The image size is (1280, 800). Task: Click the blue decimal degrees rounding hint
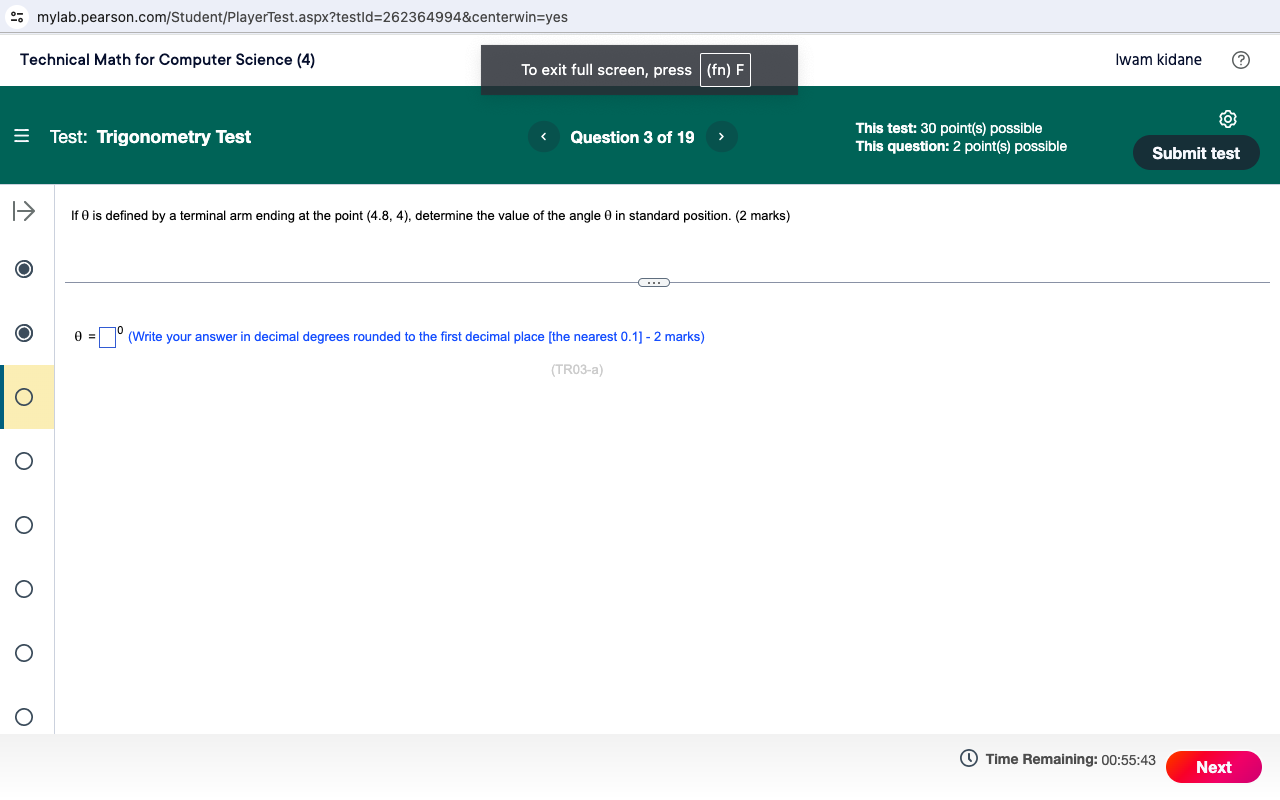[x=416, y=337]
